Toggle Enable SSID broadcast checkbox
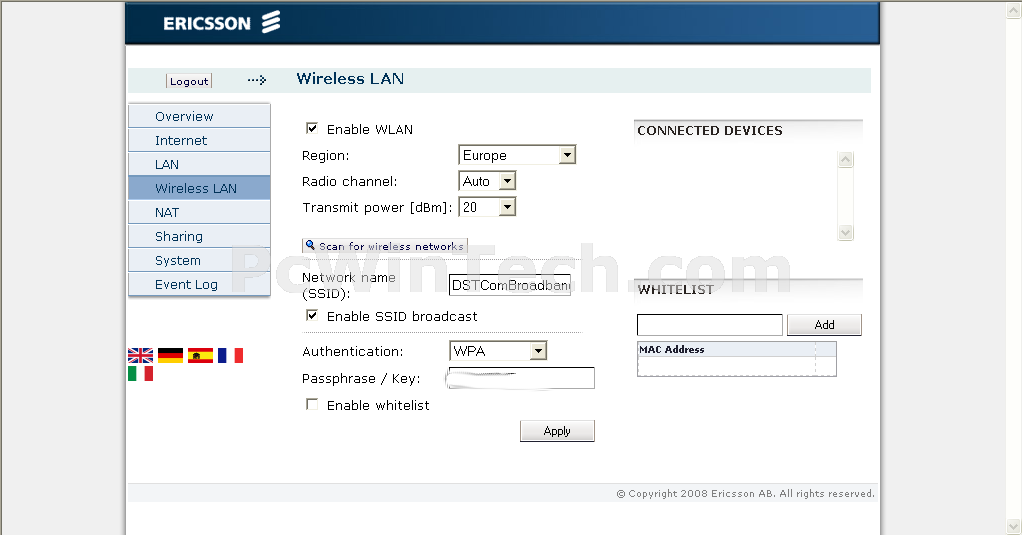 click(x=312, y=315)
